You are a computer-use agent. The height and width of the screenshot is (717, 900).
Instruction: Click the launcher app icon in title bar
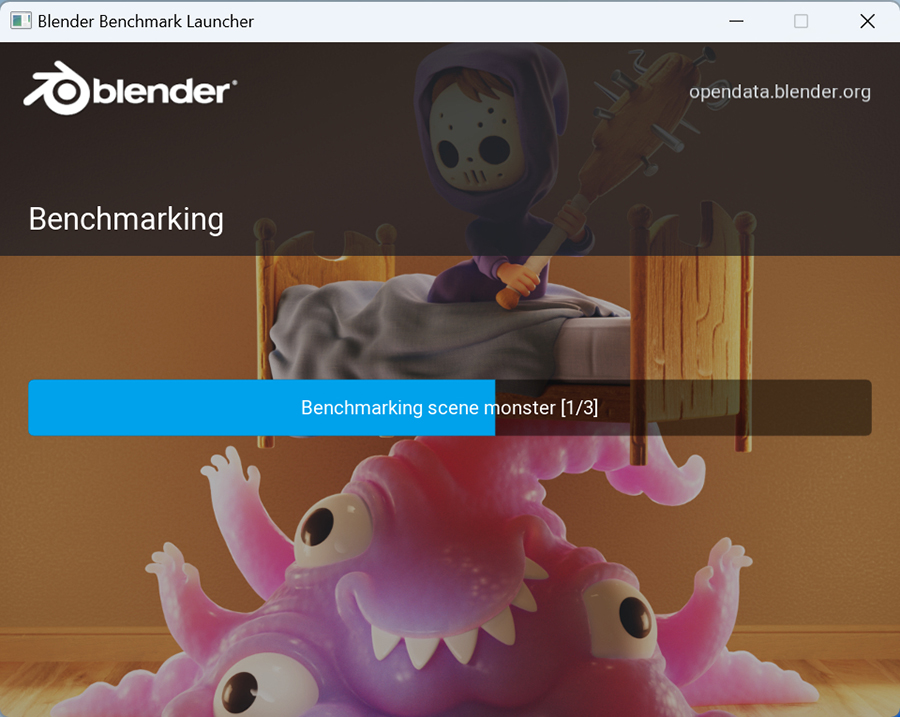pyautogui.click(x=21, y=21)
